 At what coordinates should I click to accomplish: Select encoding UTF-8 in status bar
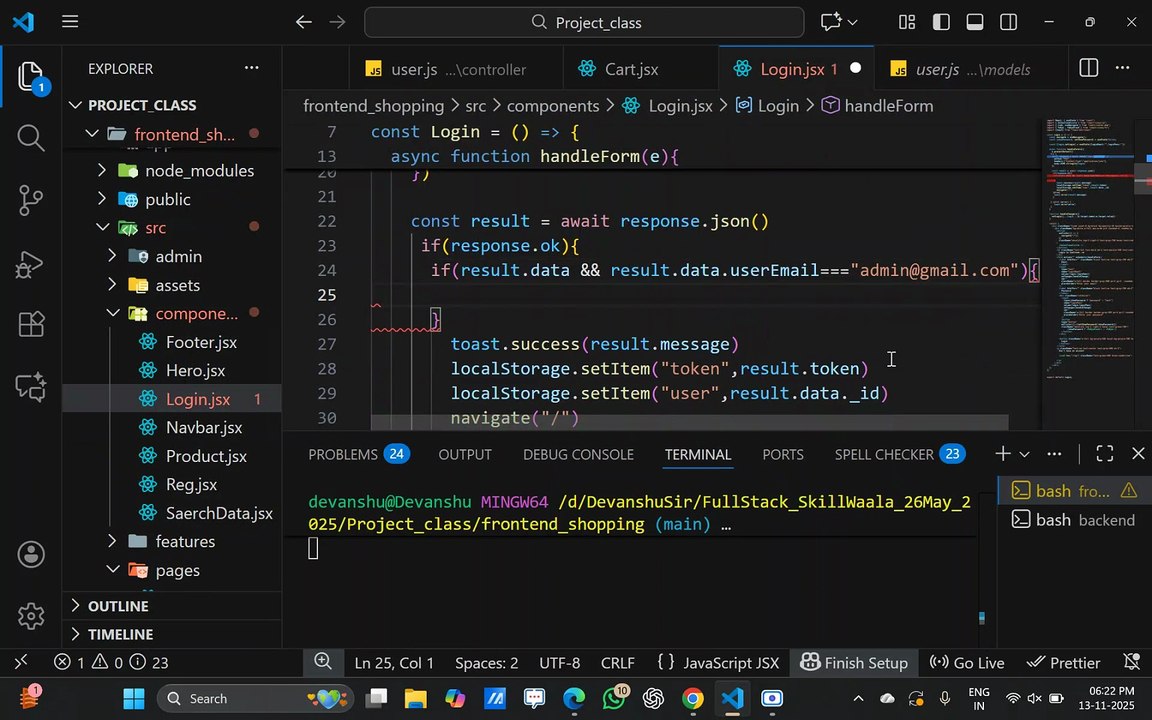click(559, 663)
